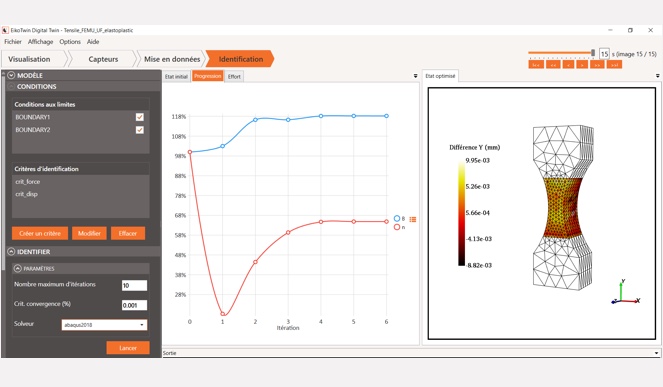The width and height of the screenshot is (663, 387).
Task: Click the << fast rewind button
Action: point(553,65)
